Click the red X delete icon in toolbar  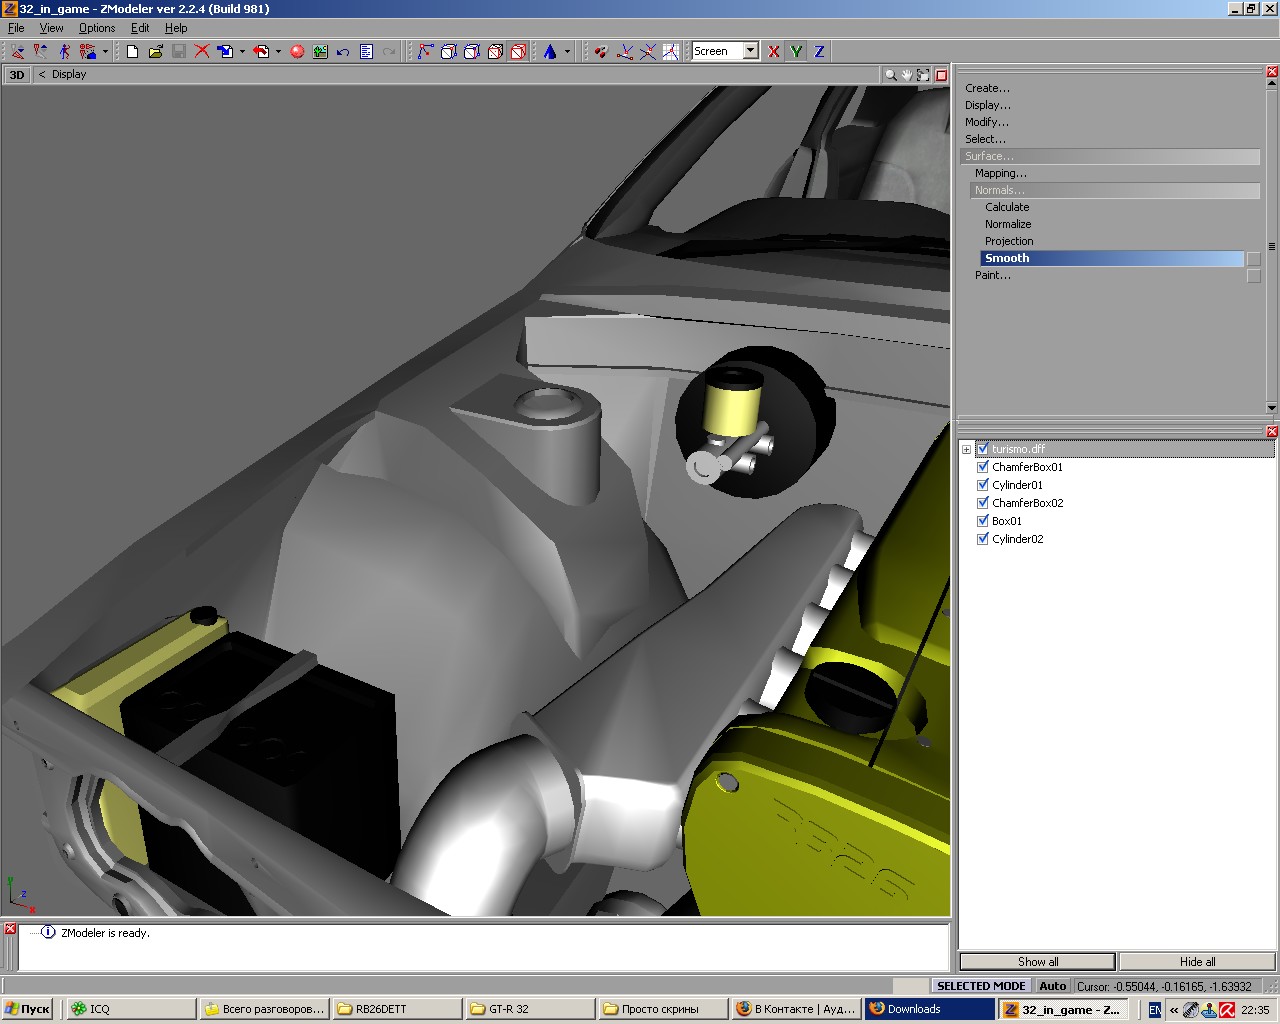point(202,51)
